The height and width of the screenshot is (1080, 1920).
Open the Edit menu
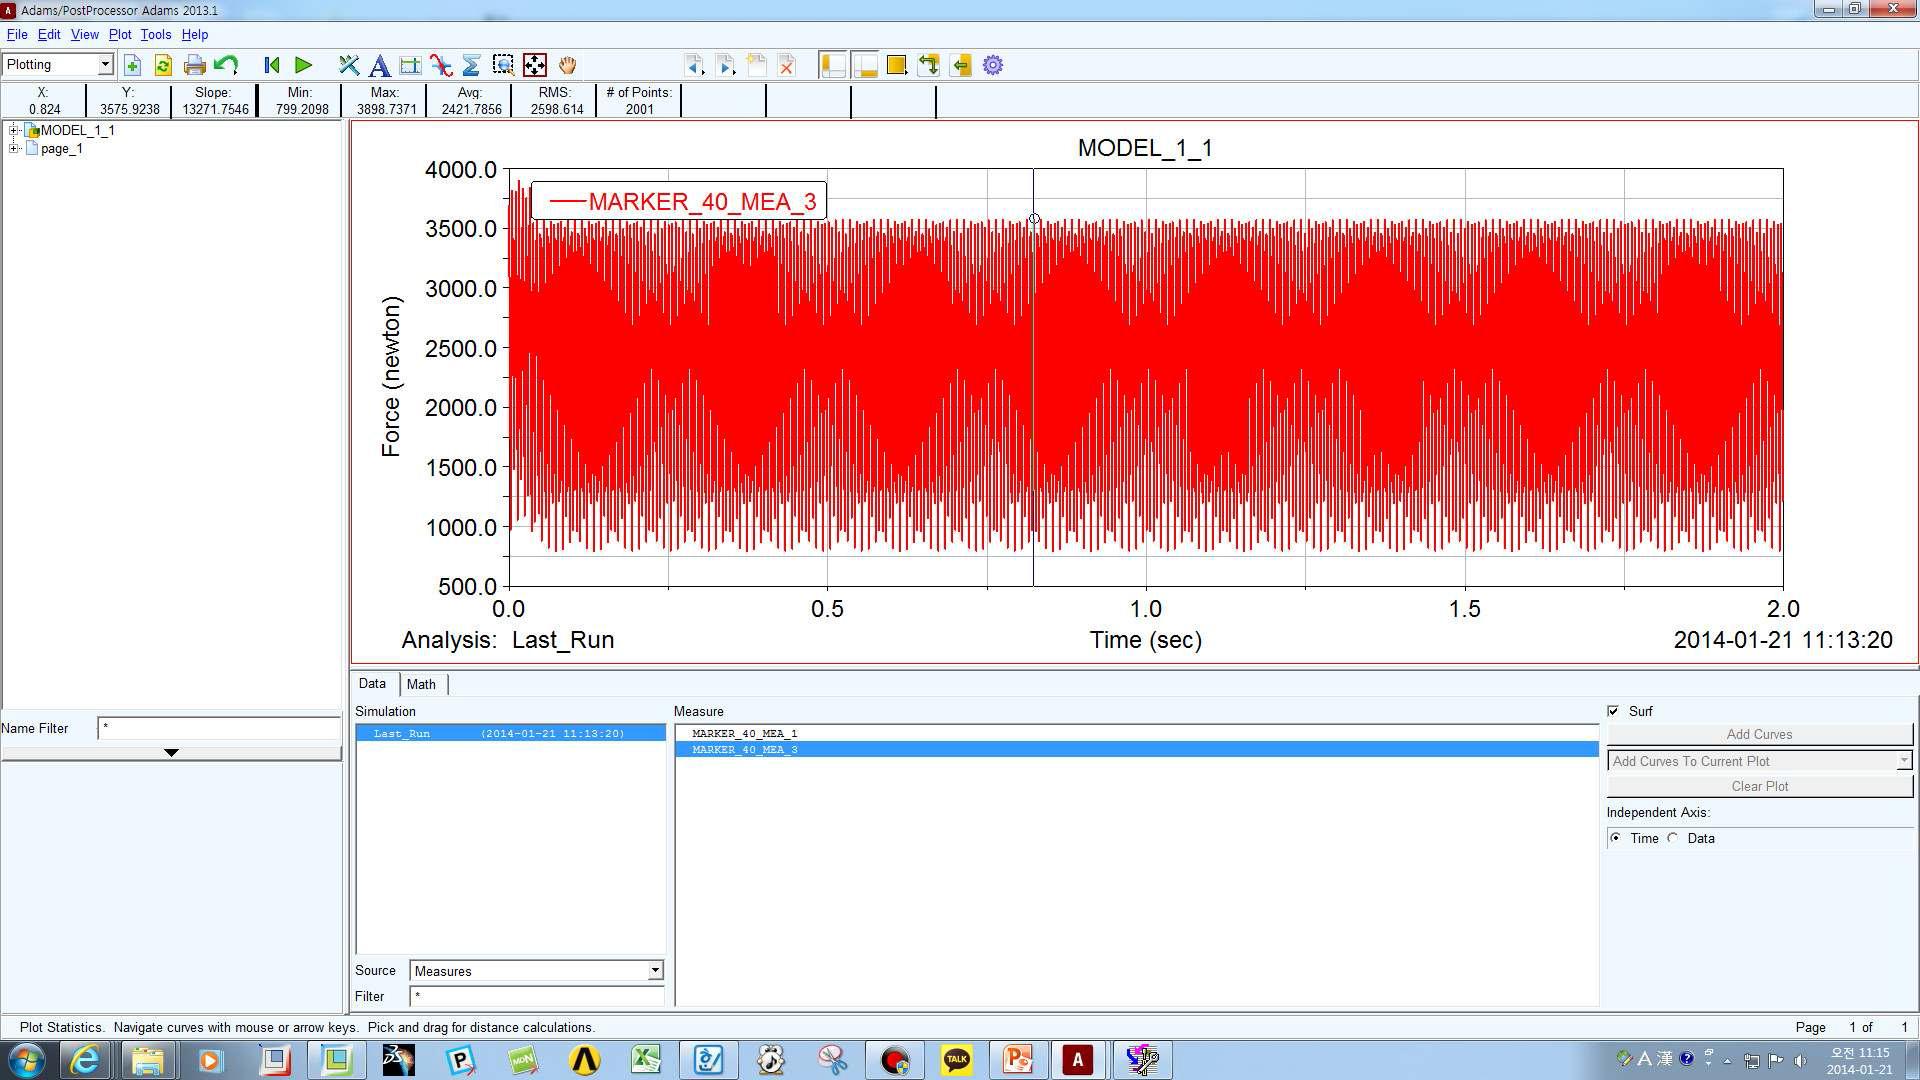tap(49, 34)
